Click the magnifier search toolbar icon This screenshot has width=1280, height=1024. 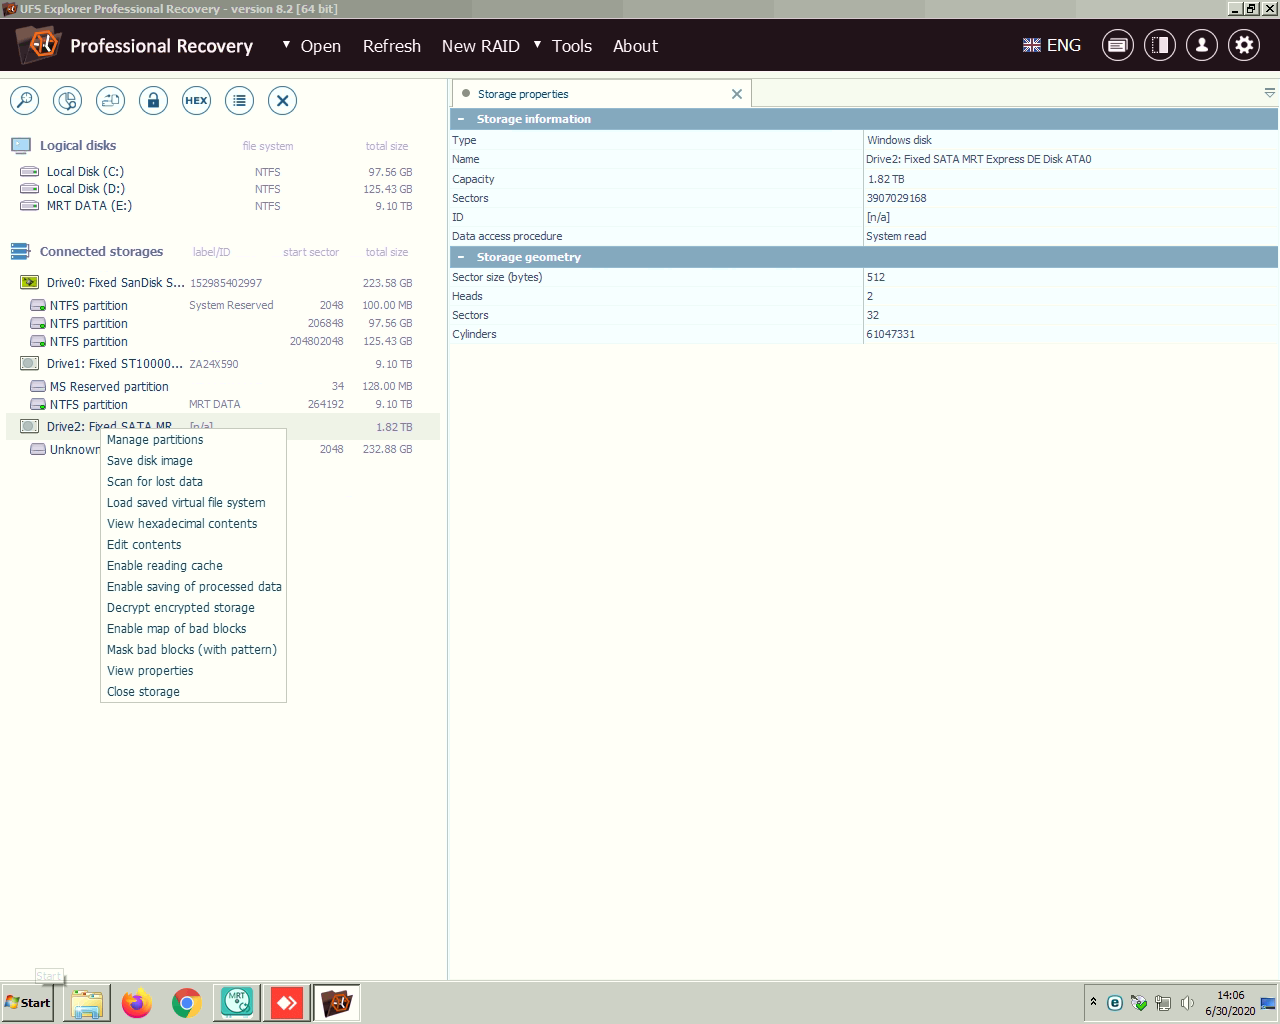[24, 100]
